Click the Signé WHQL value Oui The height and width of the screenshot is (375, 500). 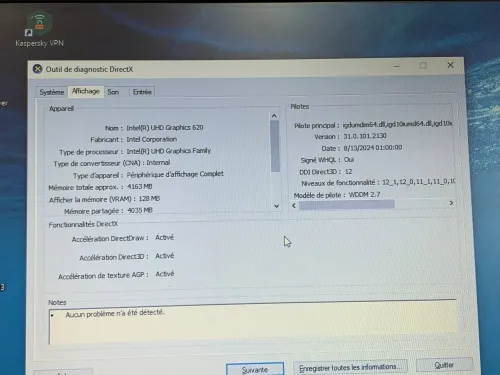pyautogui.click(x=349, y=160)
